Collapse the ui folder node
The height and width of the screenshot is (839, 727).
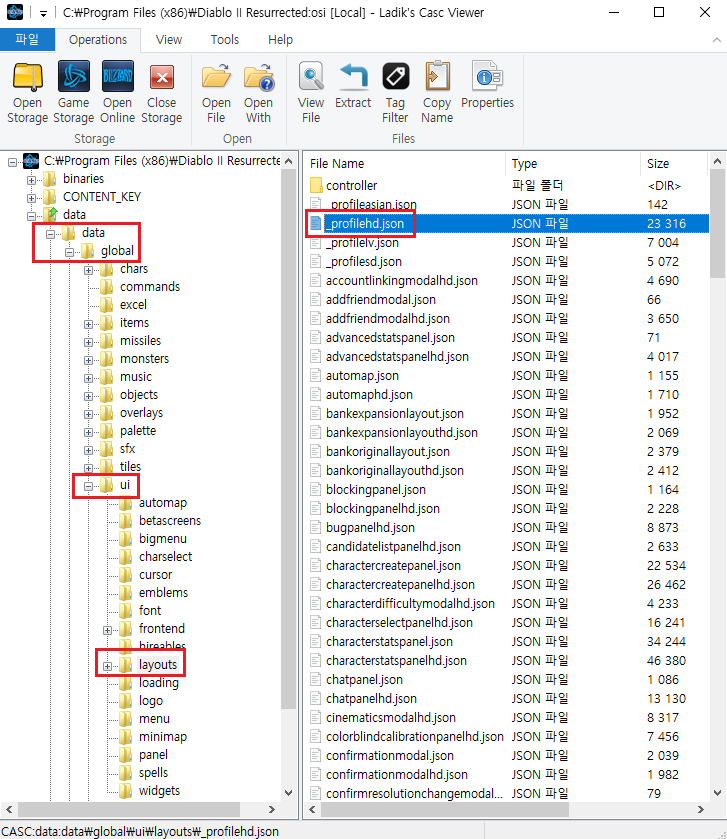[x=88, y=486]
